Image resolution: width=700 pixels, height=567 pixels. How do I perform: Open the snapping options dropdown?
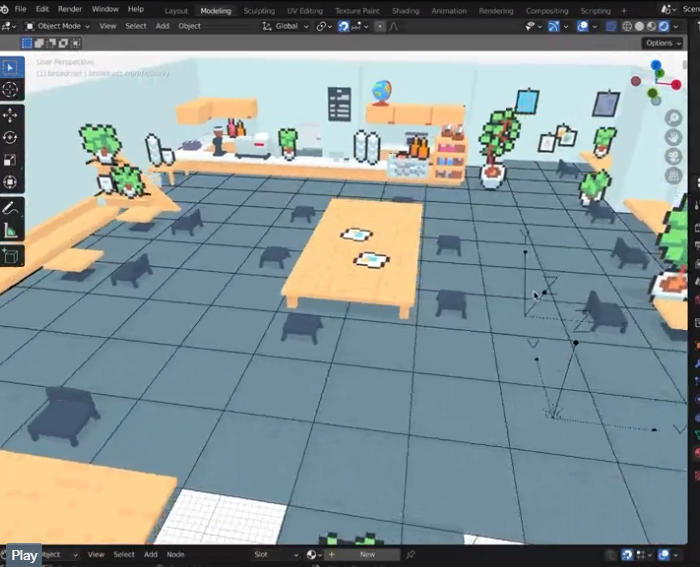(x=360, y=27)
